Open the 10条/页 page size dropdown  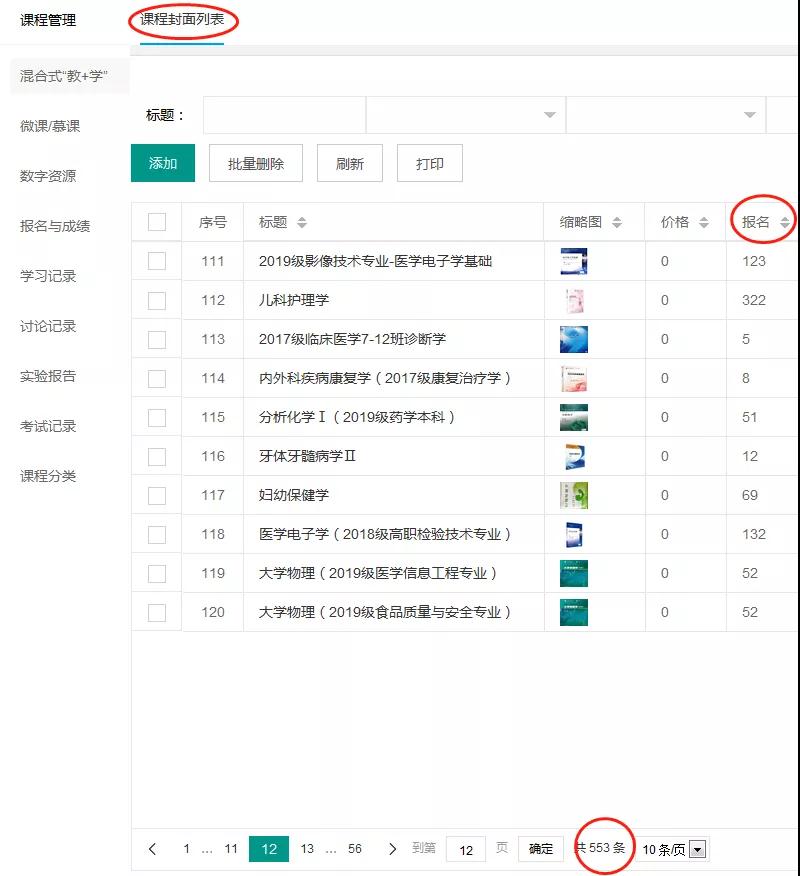coord(674,850)
